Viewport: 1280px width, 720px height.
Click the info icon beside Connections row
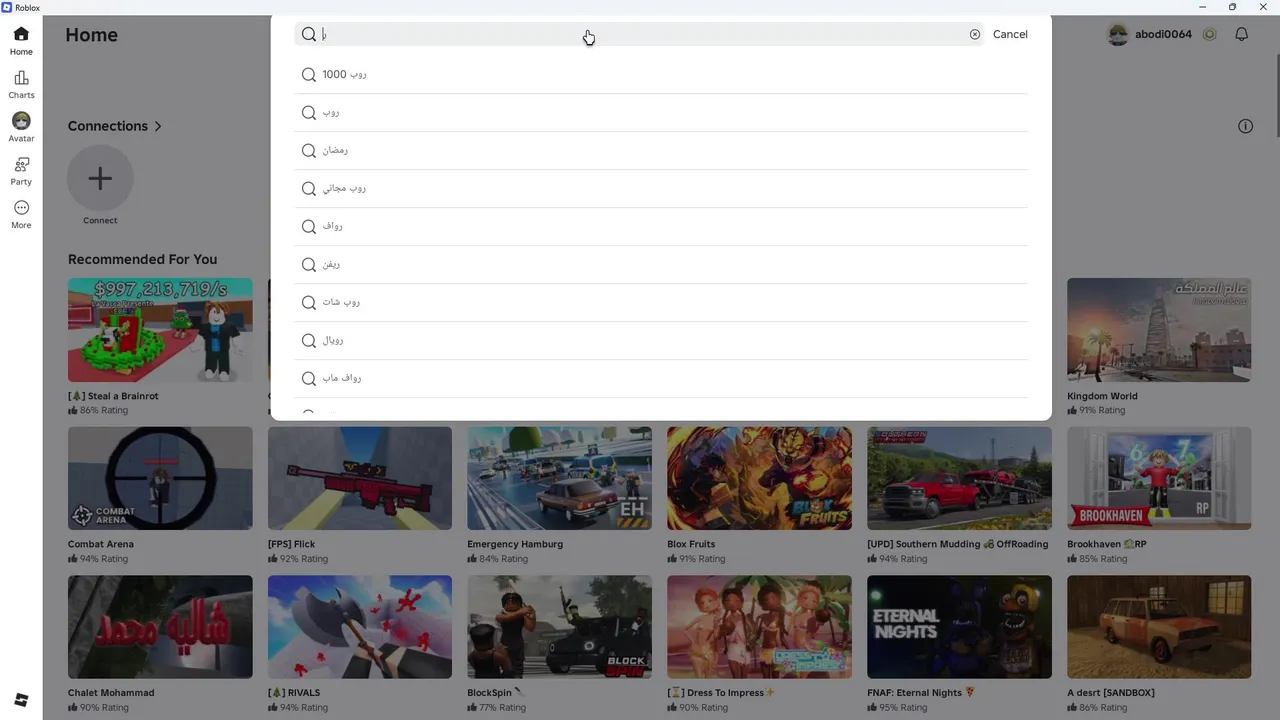click(1245, 126)
